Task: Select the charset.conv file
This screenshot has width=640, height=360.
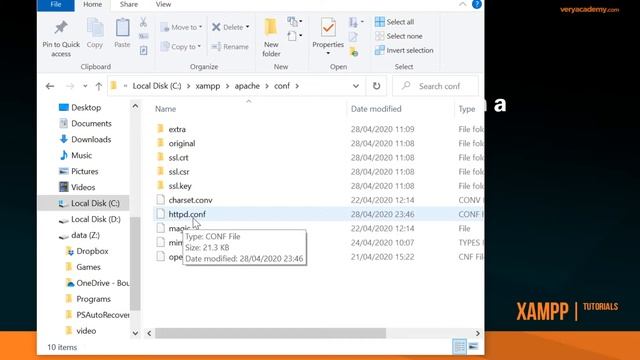Action: tap(190, 200)
